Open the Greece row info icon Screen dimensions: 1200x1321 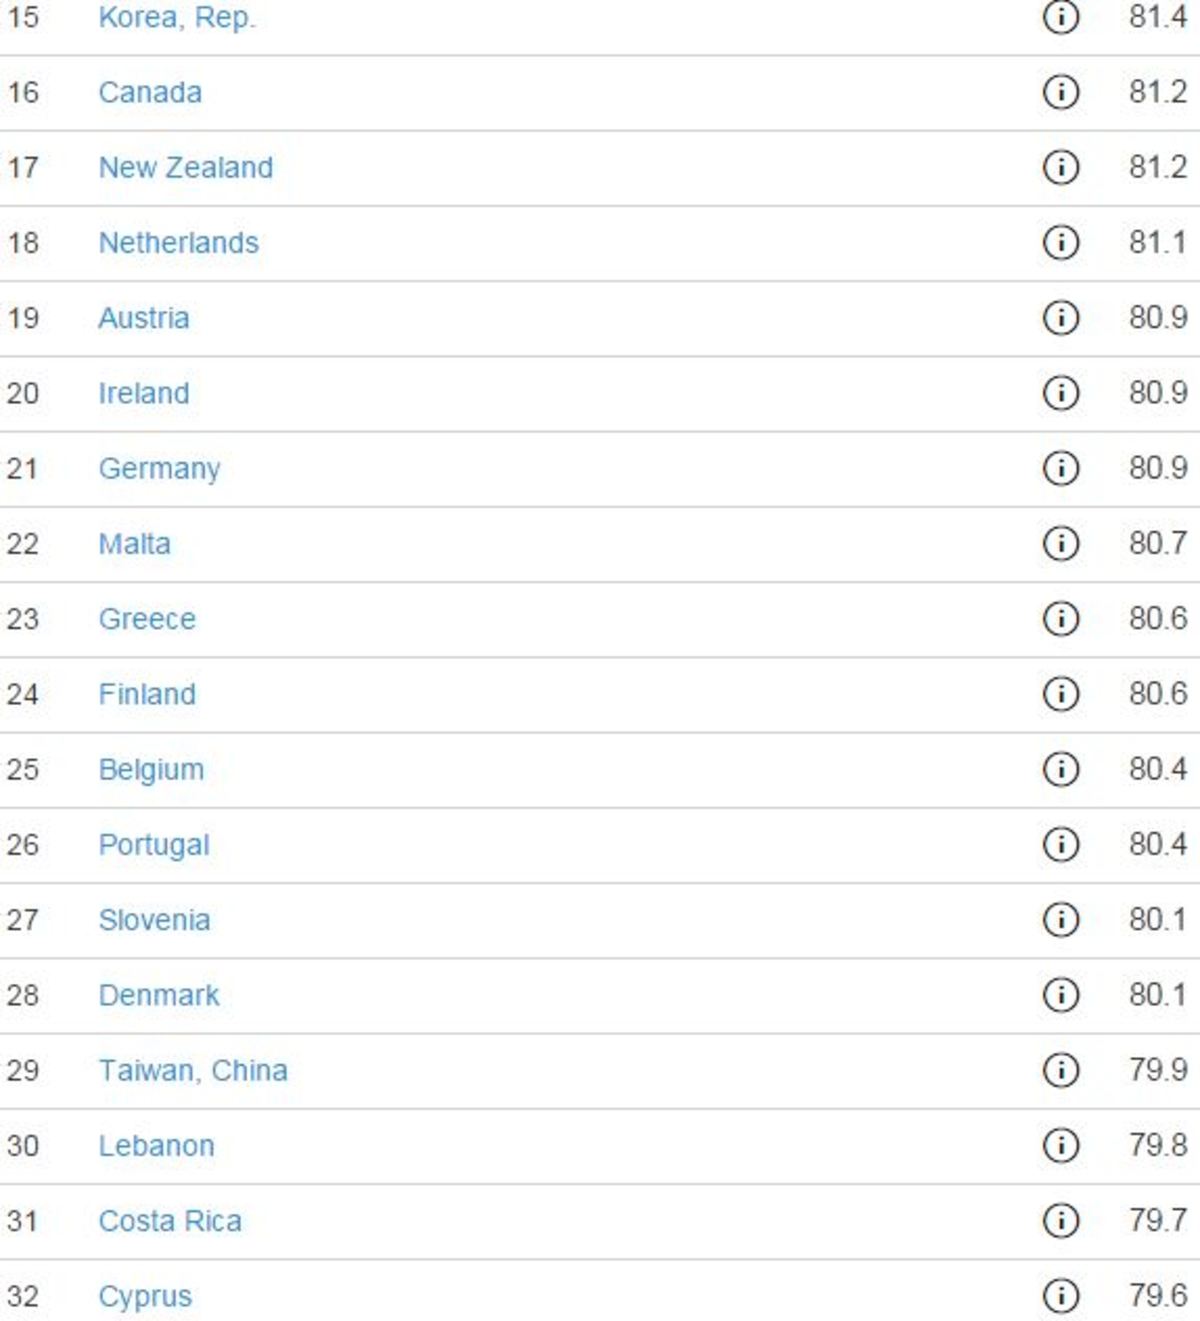coord(1061,619)
